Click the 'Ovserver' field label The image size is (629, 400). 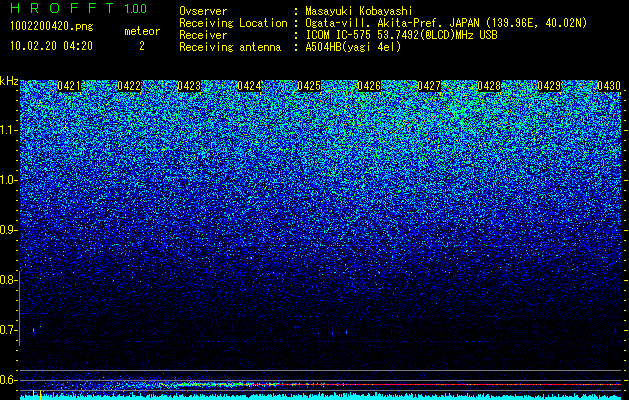coord(203,11)
